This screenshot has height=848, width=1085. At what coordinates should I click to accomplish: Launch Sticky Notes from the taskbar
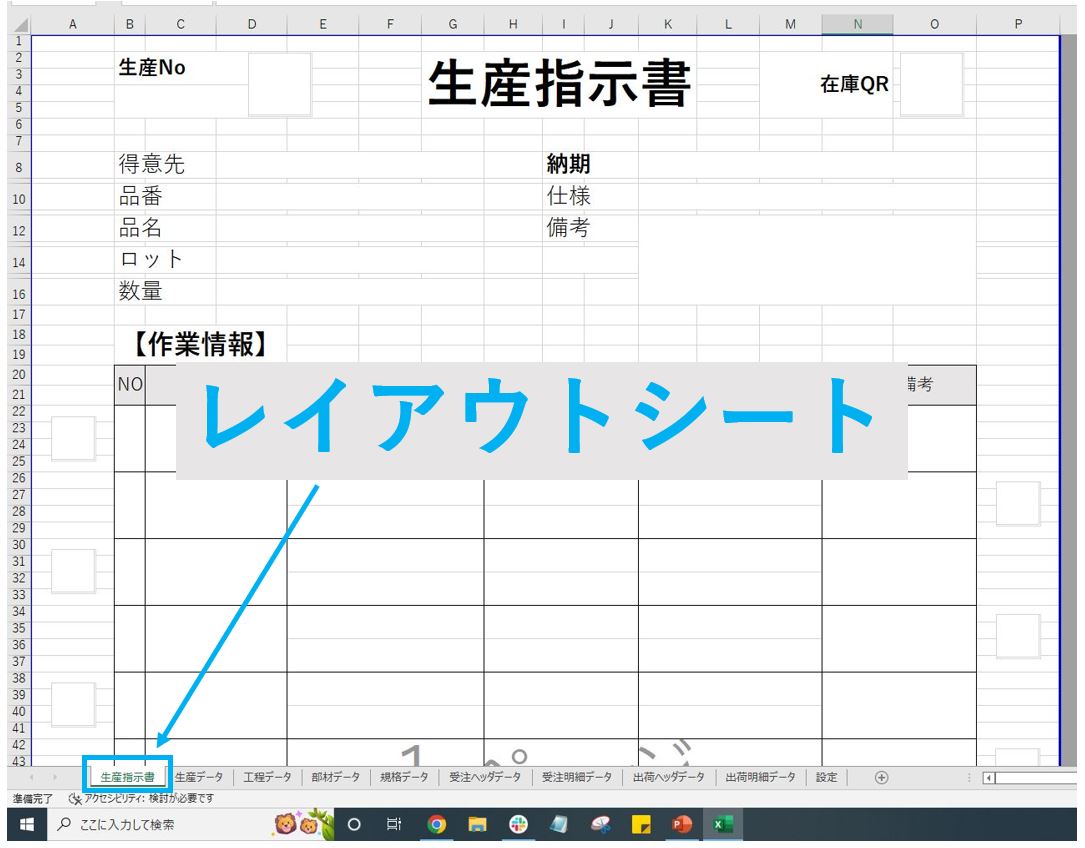[x=642, y=825]
